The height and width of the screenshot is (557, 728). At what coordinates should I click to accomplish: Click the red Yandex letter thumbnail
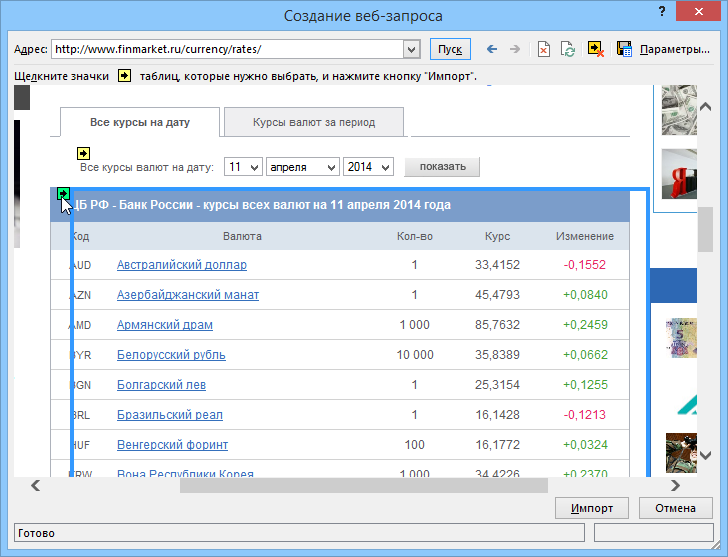(679, 174)
